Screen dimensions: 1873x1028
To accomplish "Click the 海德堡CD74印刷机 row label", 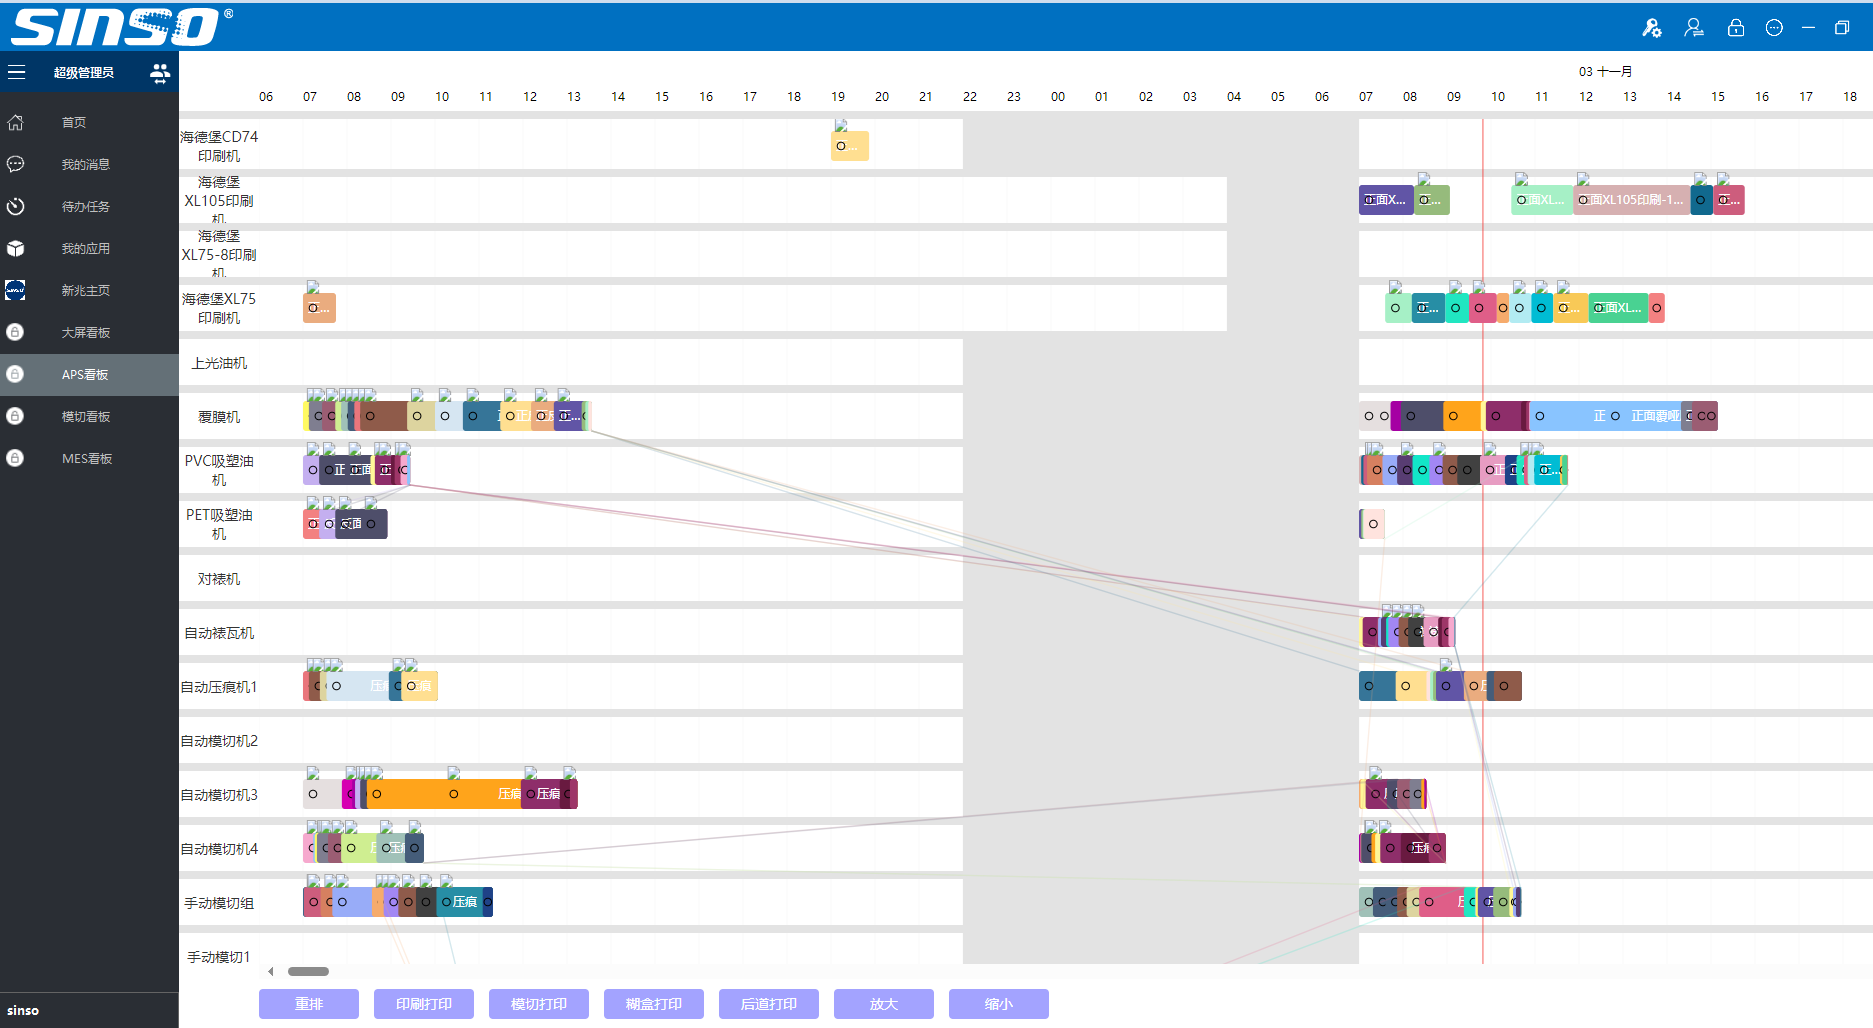I will point(219,146).
